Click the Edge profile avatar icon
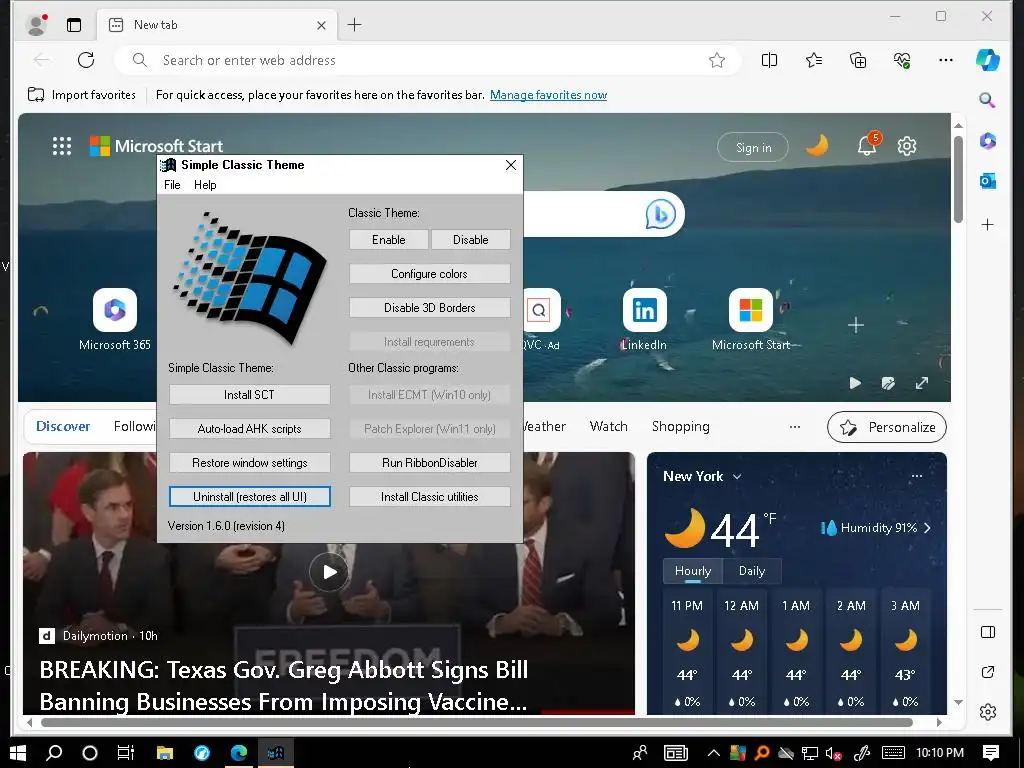The height and width of the screenshot is (768, 1024). pyautogui.click(x=37, y=25)
